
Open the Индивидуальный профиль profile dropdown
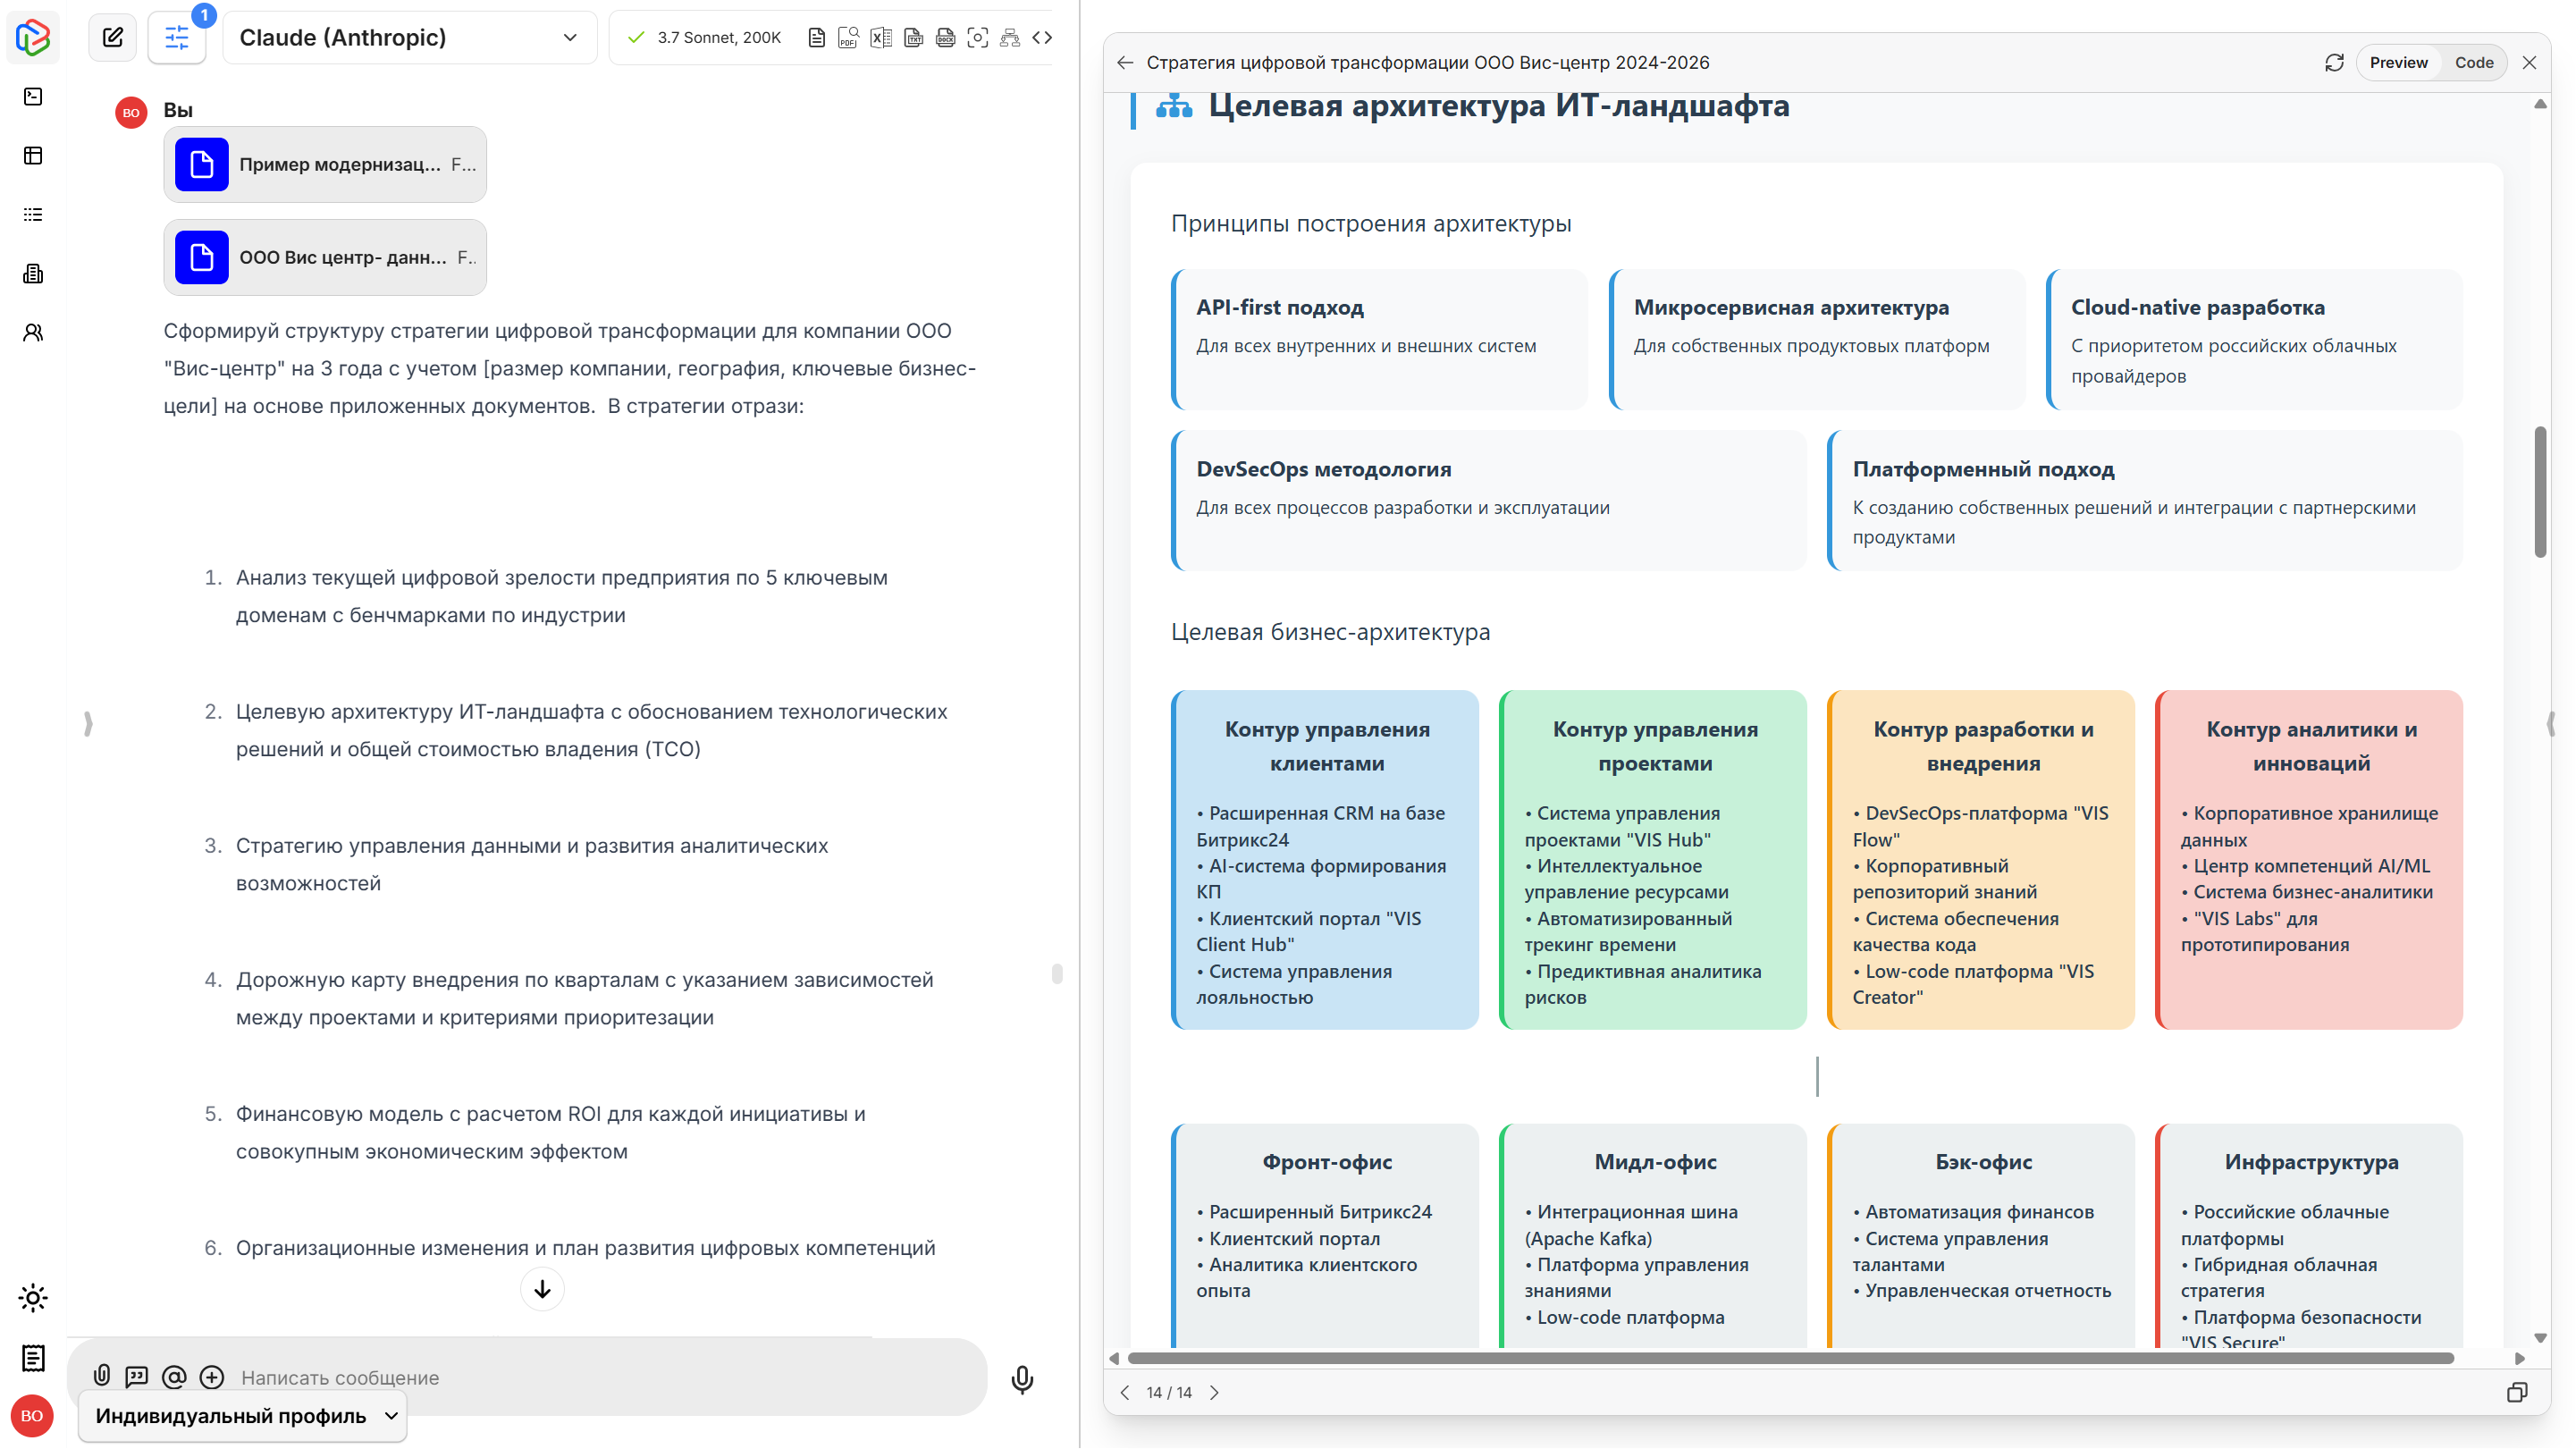coord(242,1416)
